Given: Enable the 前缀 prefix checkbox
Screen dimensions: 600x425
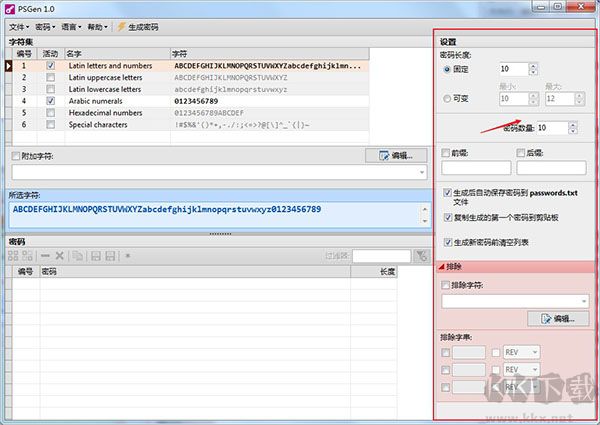Looking at the screenshot, I should coord(445,153).
